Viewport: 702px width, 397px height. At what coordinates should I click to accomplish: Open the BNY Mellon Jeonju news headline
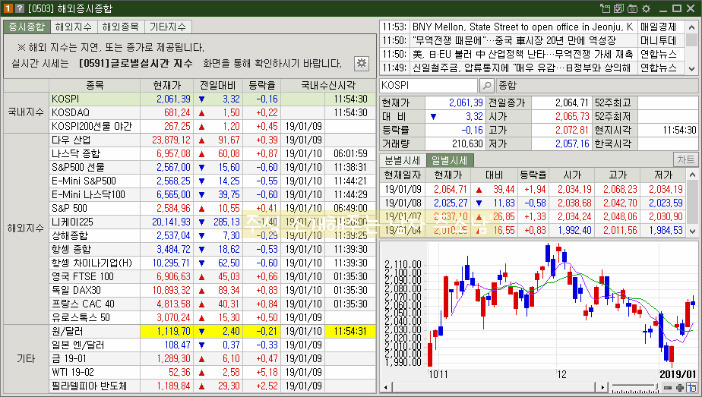click(522, 27)
